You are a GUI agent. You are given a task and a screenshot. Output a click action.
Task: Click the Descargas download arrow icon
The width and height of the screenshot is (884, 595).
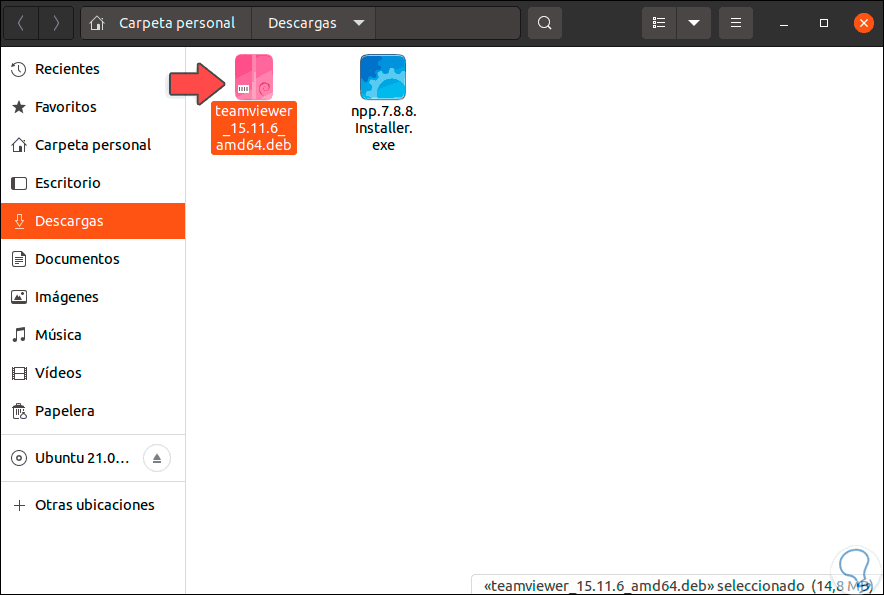[19, 221]
